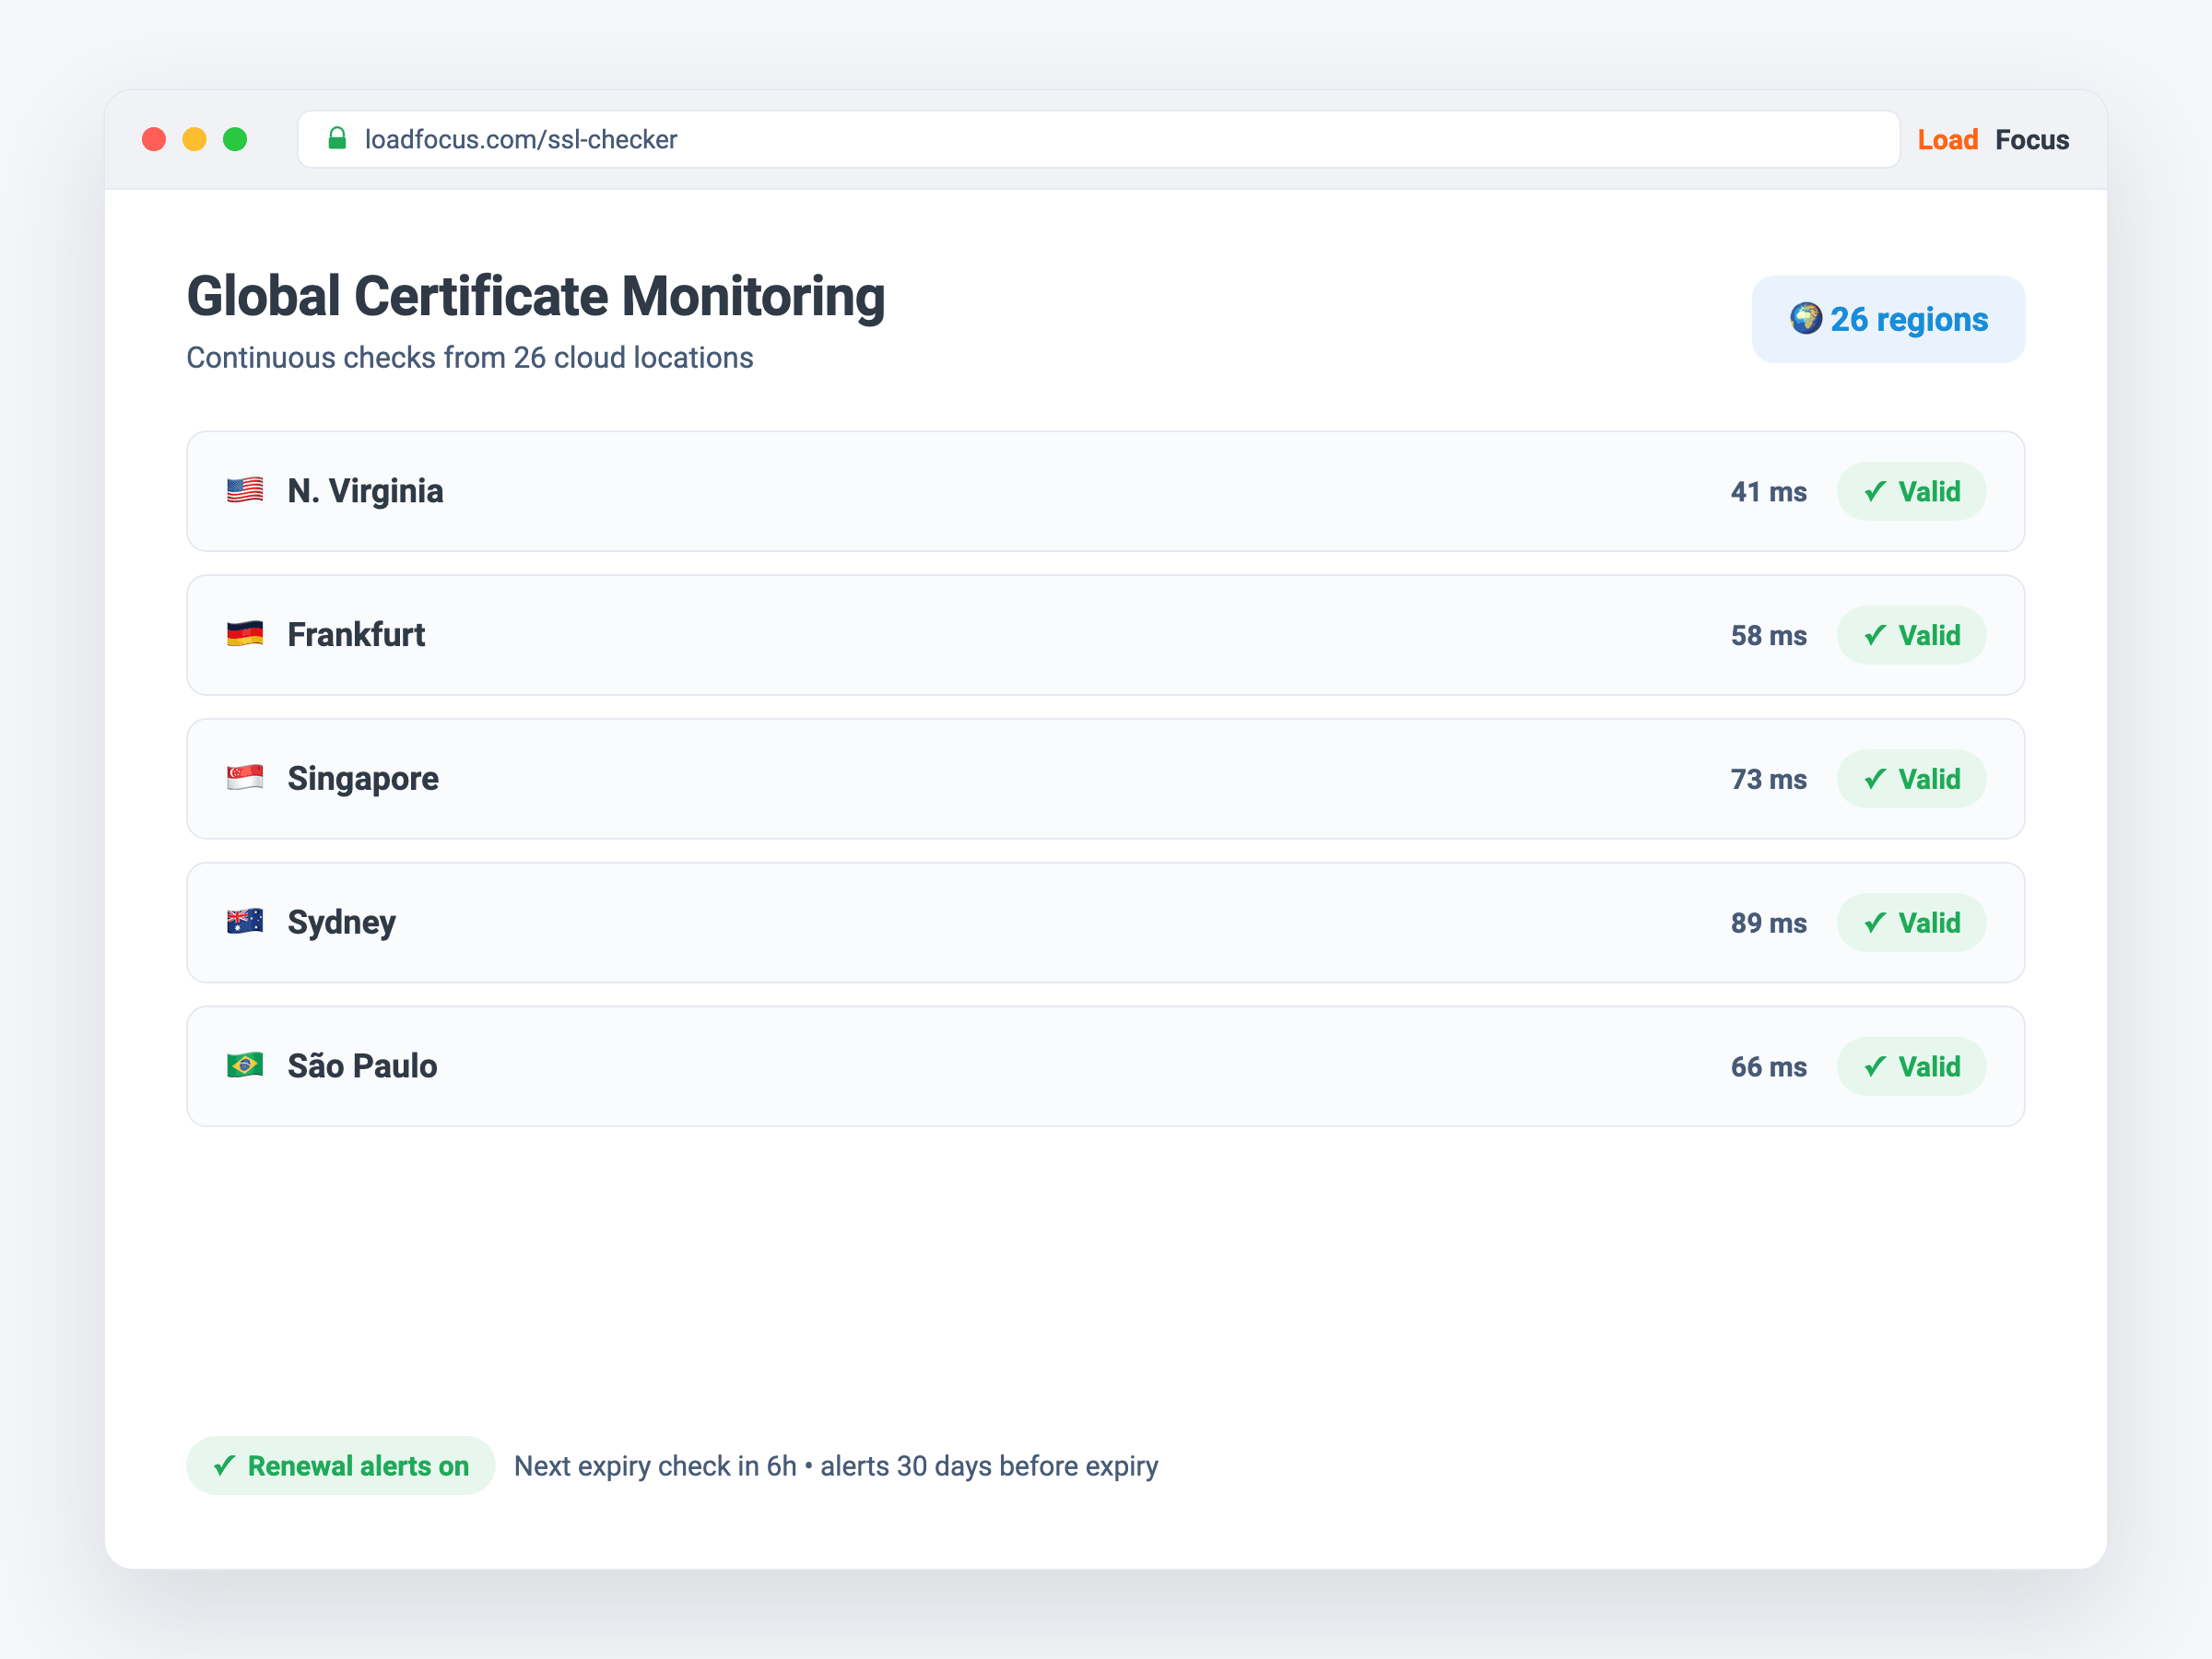Click the Brazilian flag by São Paulo
Image resolution: width=2212 pixels, height=1659 pixels.
[245, 1065]
